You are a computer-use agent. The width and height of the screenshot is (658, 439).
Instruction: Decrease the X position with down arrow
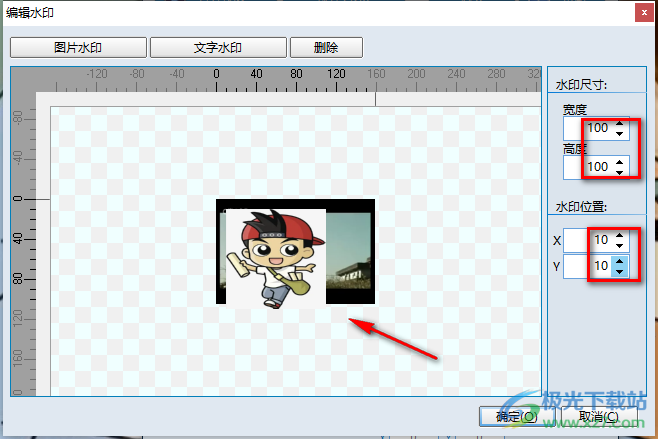pos(620,246)
